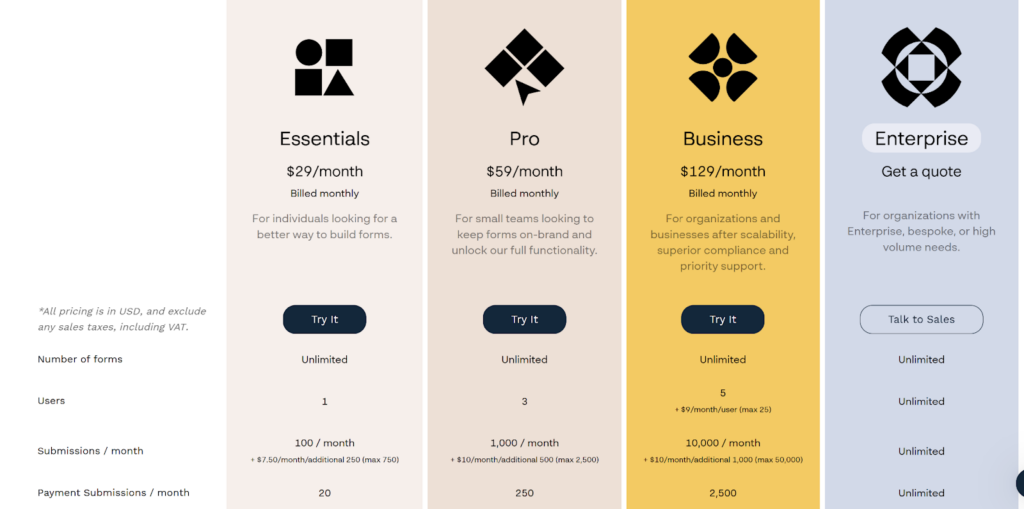Click Try It under the Pro plan
The image size is (1024, 509).
click(524, 320)
